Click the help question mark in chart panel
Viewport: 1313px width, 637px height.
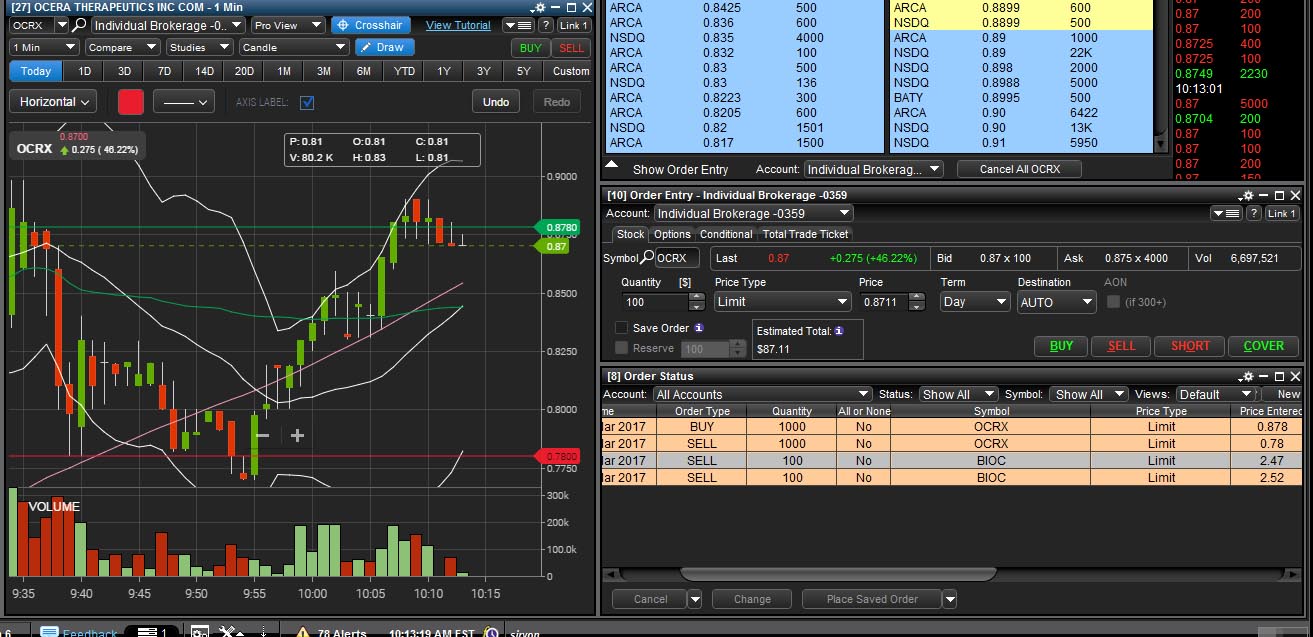pos(545,25)
